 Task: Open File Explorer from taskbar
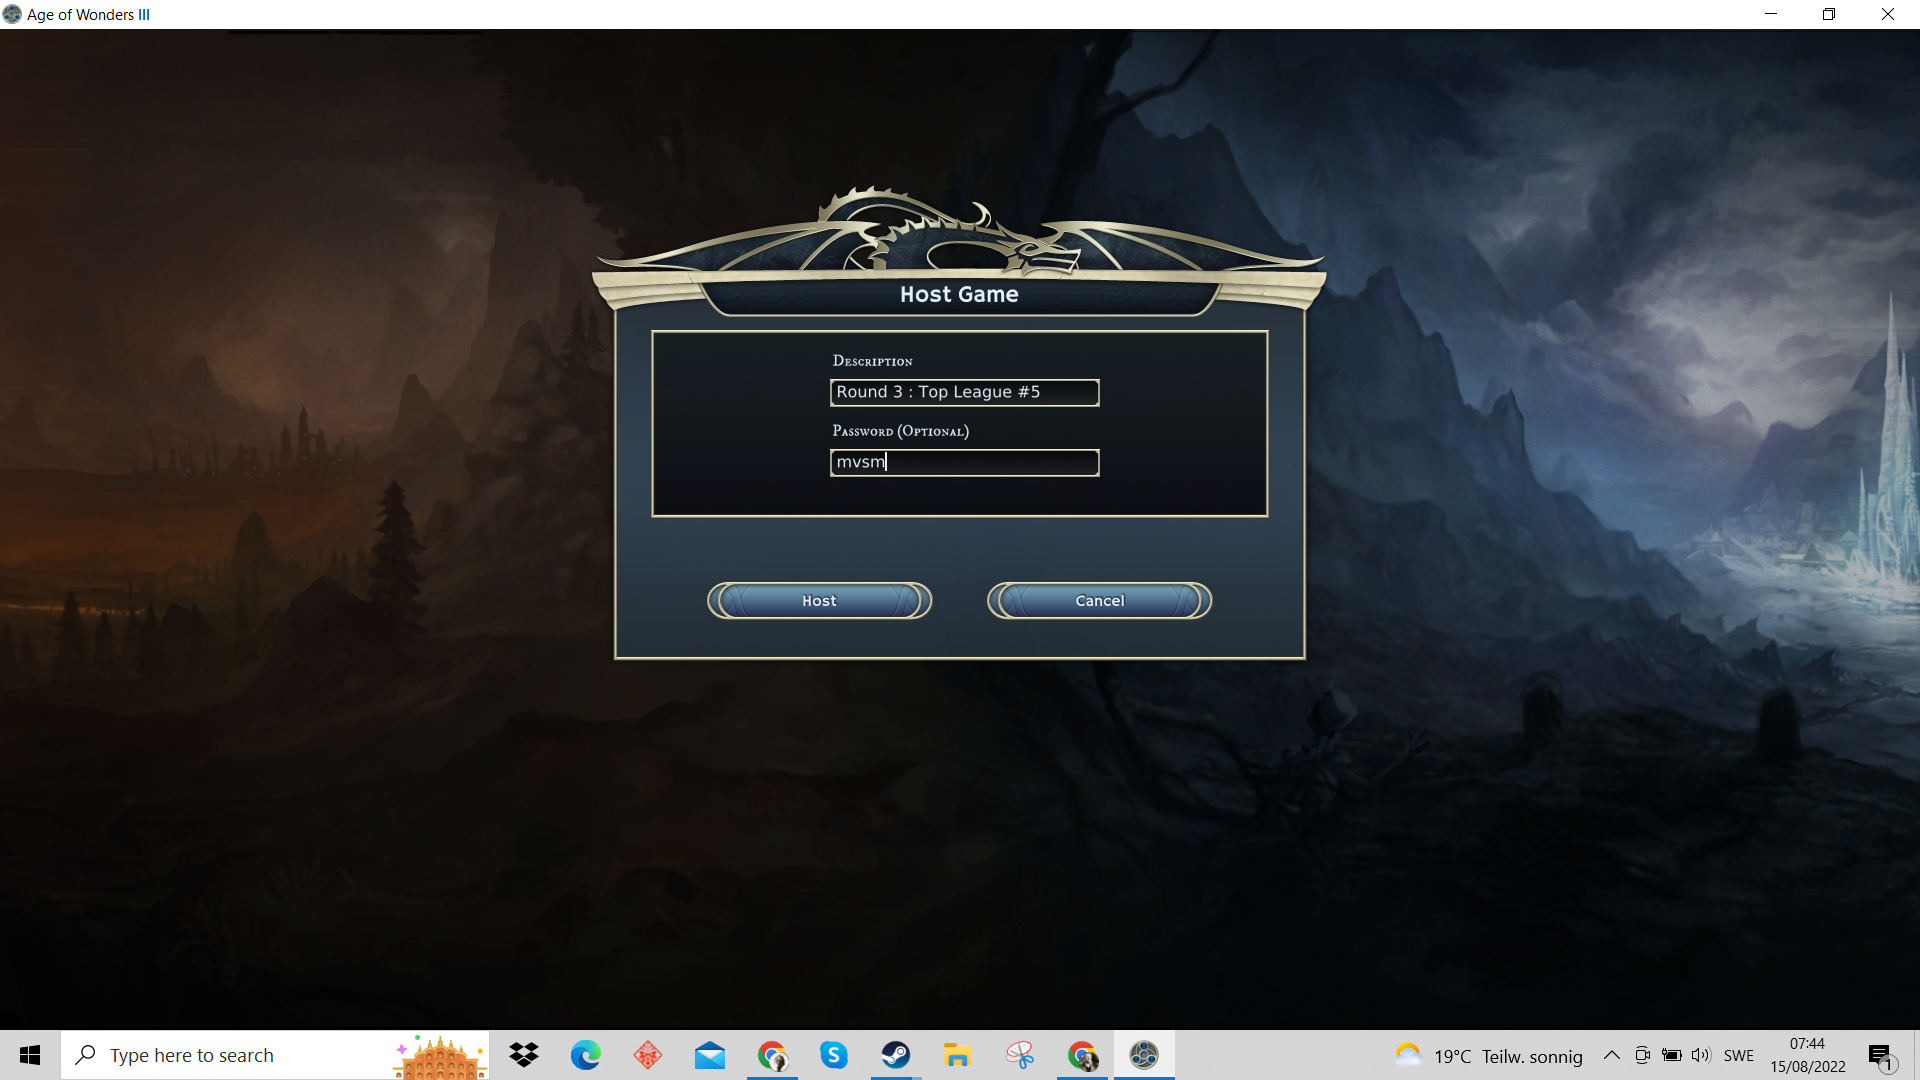(x=958, y=1055)
